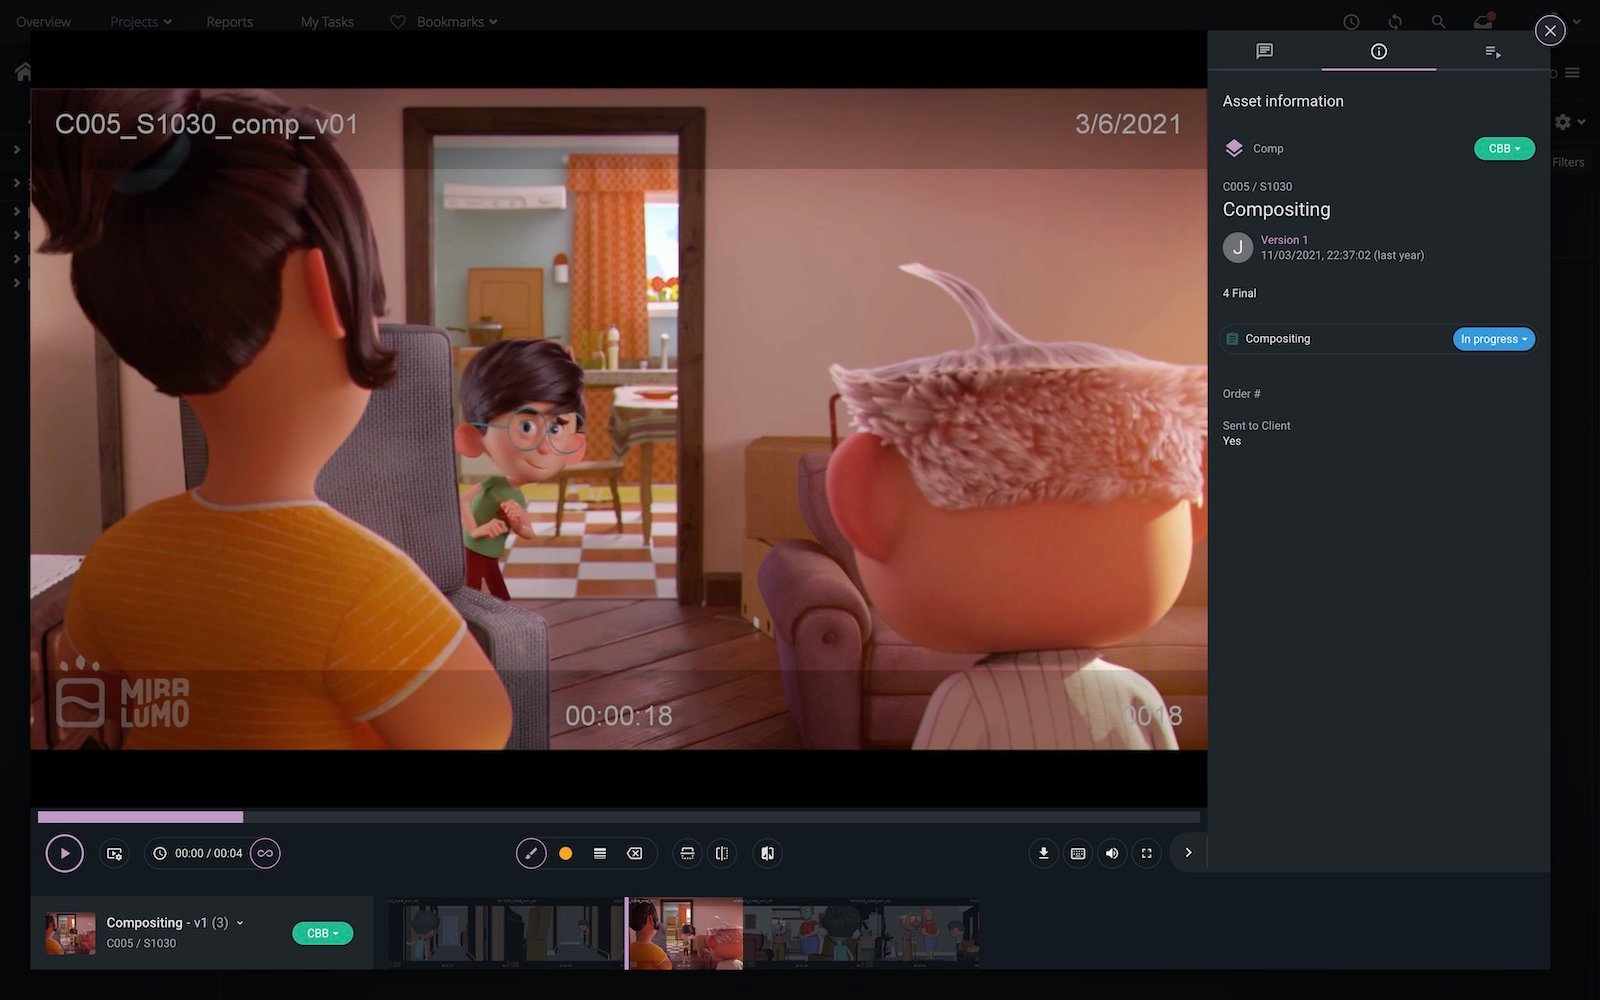Click the flip image icon

[767, 853]
